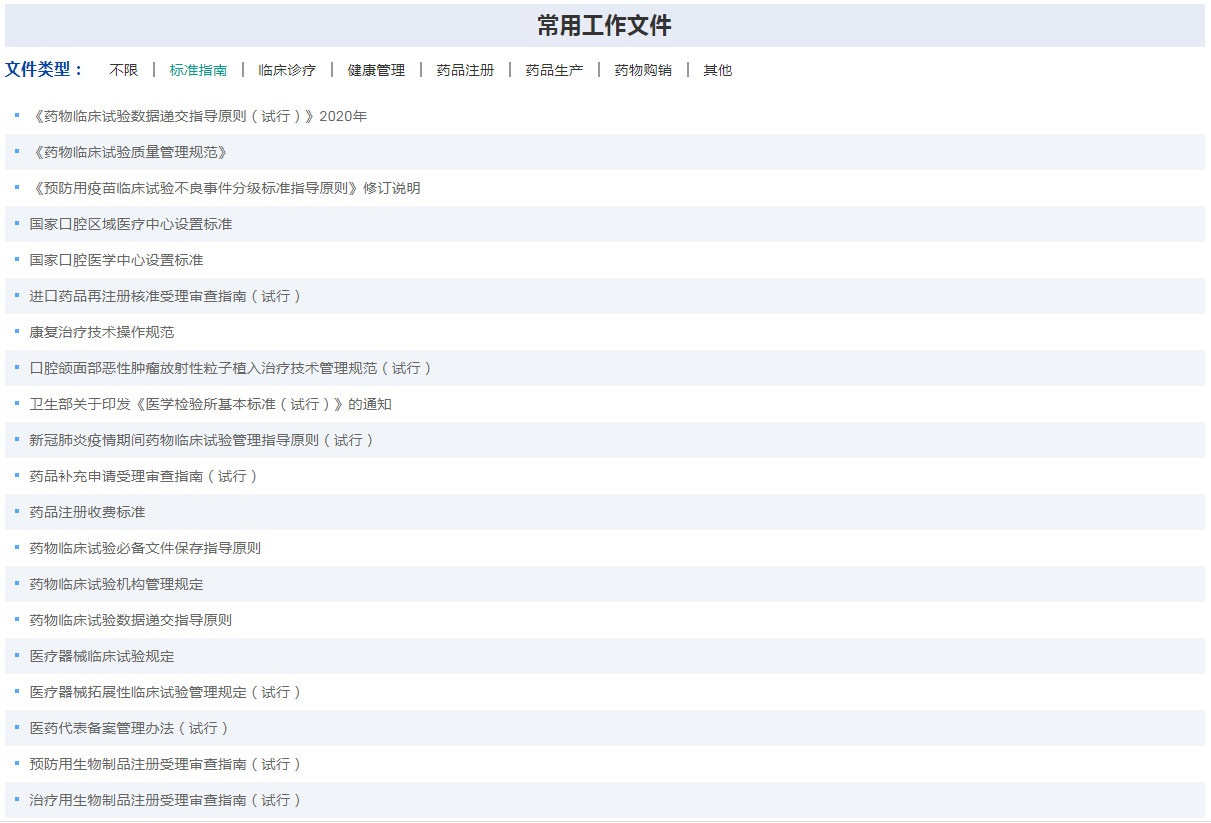Click 治疗用生物制品注册受理审查指南 link

(165, 800)
